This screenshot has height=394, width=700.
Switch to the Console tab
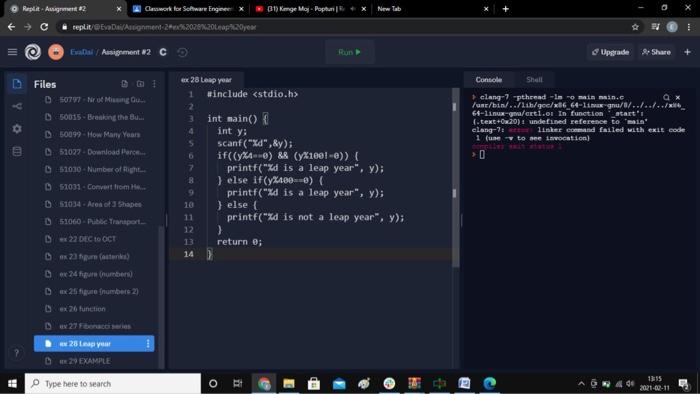point(488,80)
